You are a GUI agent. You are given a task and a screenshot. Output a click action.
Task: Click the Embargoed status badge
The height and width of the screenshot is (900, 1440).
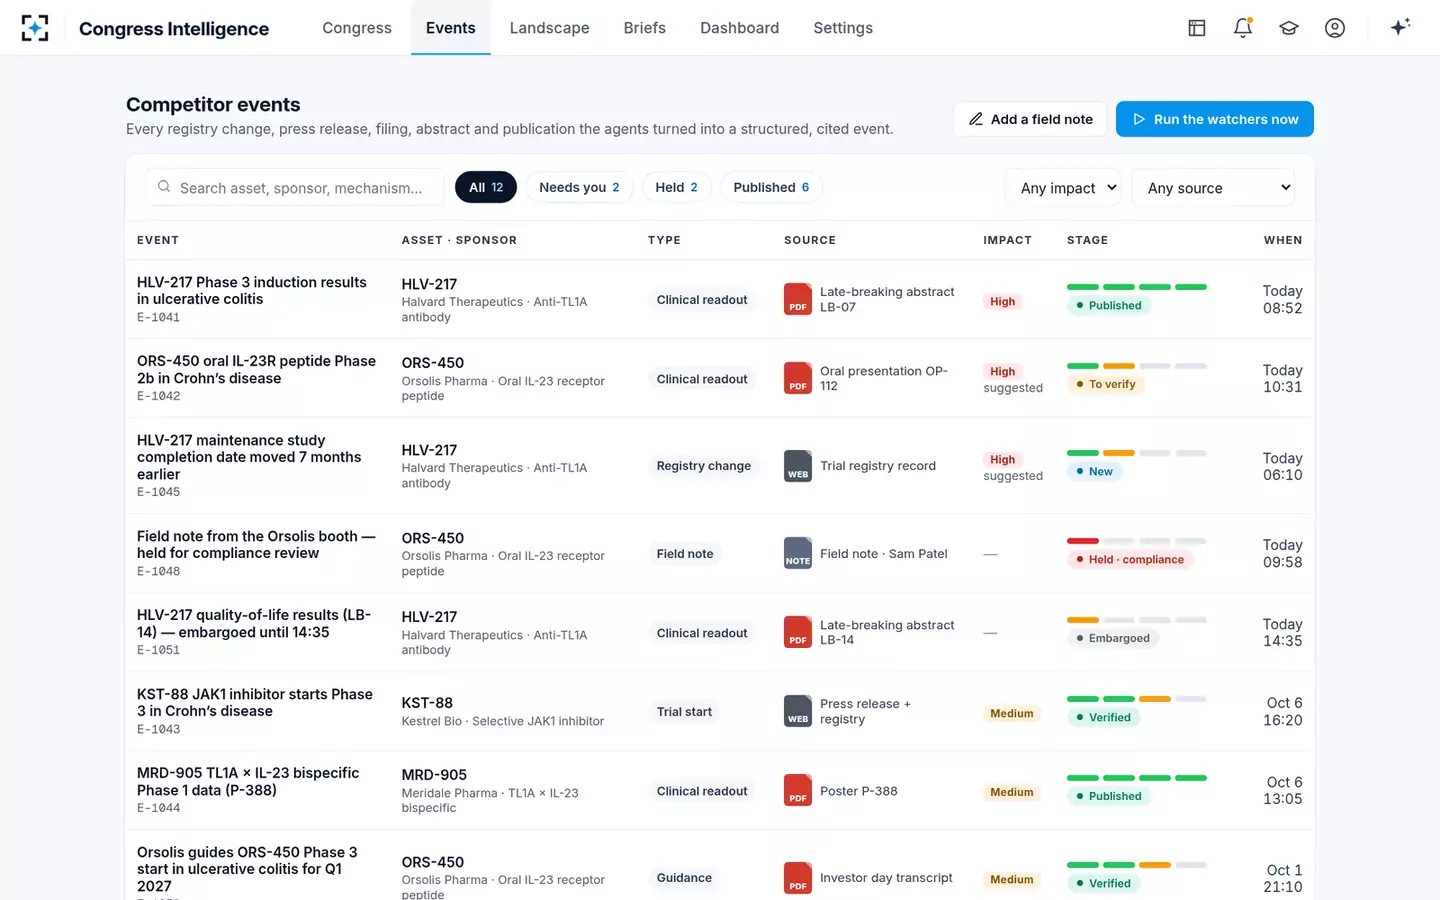(x=1113, y=638)
